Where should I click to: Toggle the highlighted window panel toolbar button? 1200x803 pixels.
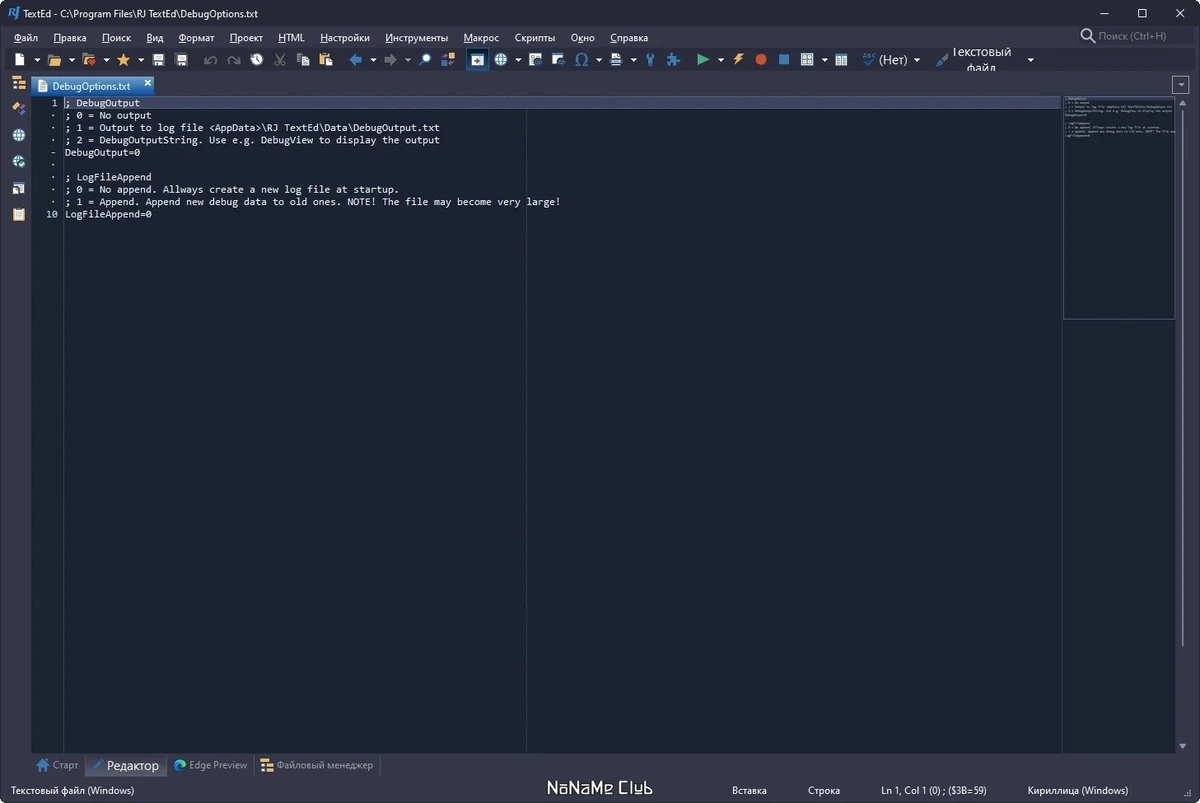click(478, 60)
